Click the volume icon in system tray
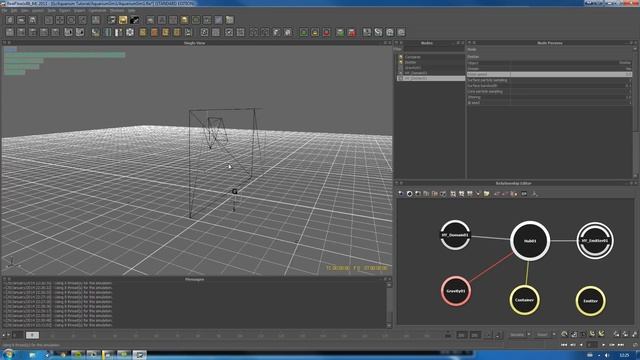This screenshot has width=640, height=360. [x=607, y=355]
